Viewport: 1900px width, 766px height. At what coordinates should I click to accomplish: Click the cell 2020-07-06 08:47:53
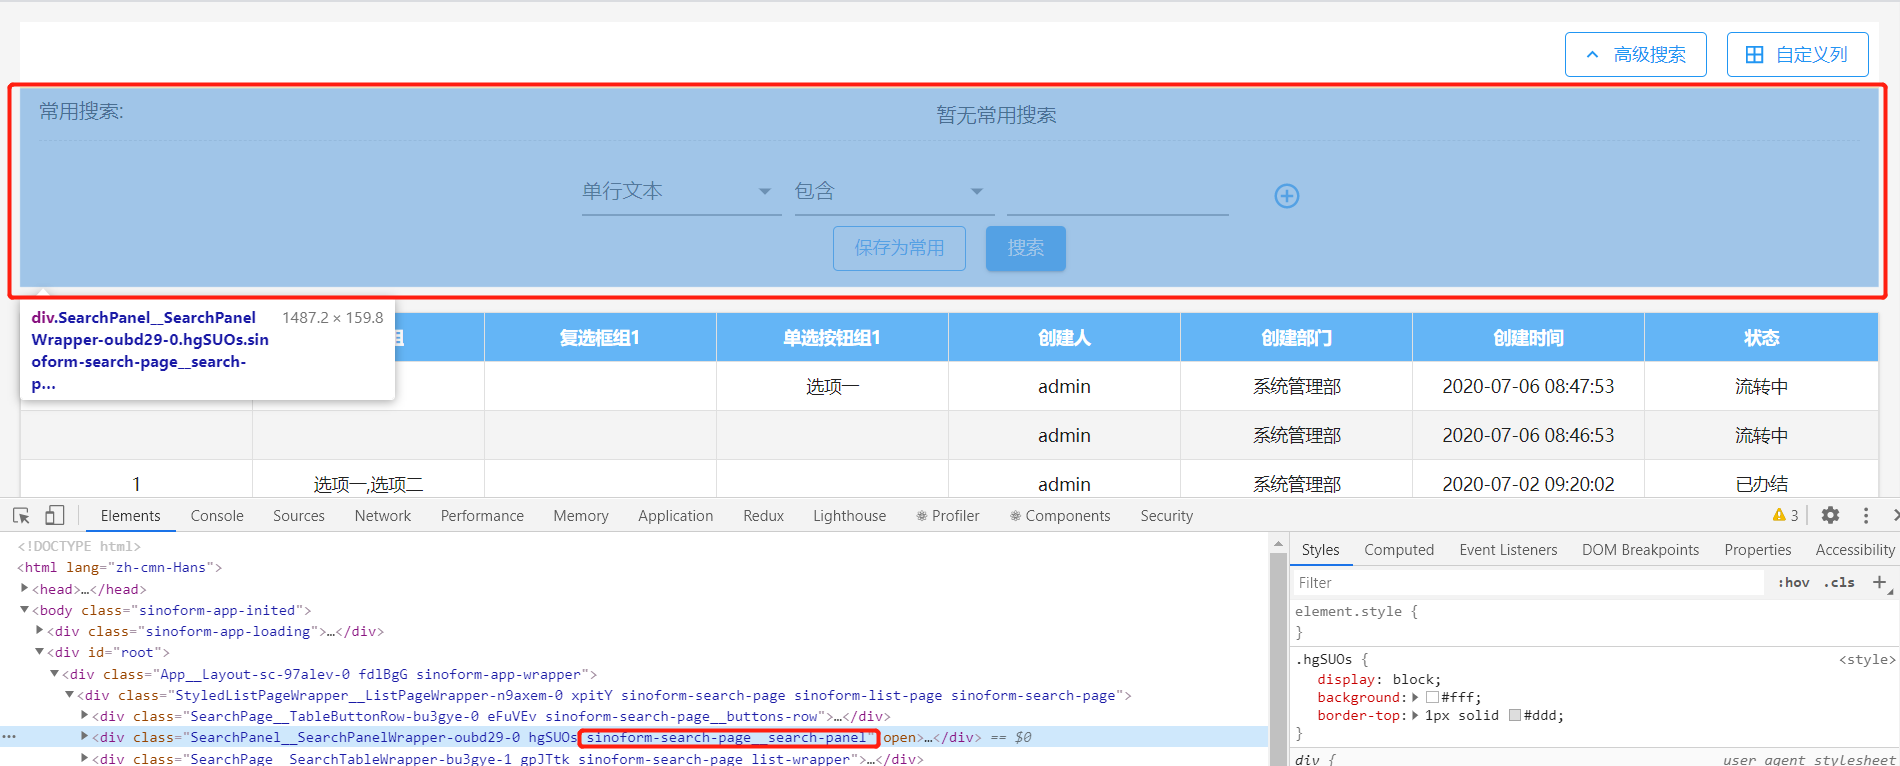tap(1528, 386)
